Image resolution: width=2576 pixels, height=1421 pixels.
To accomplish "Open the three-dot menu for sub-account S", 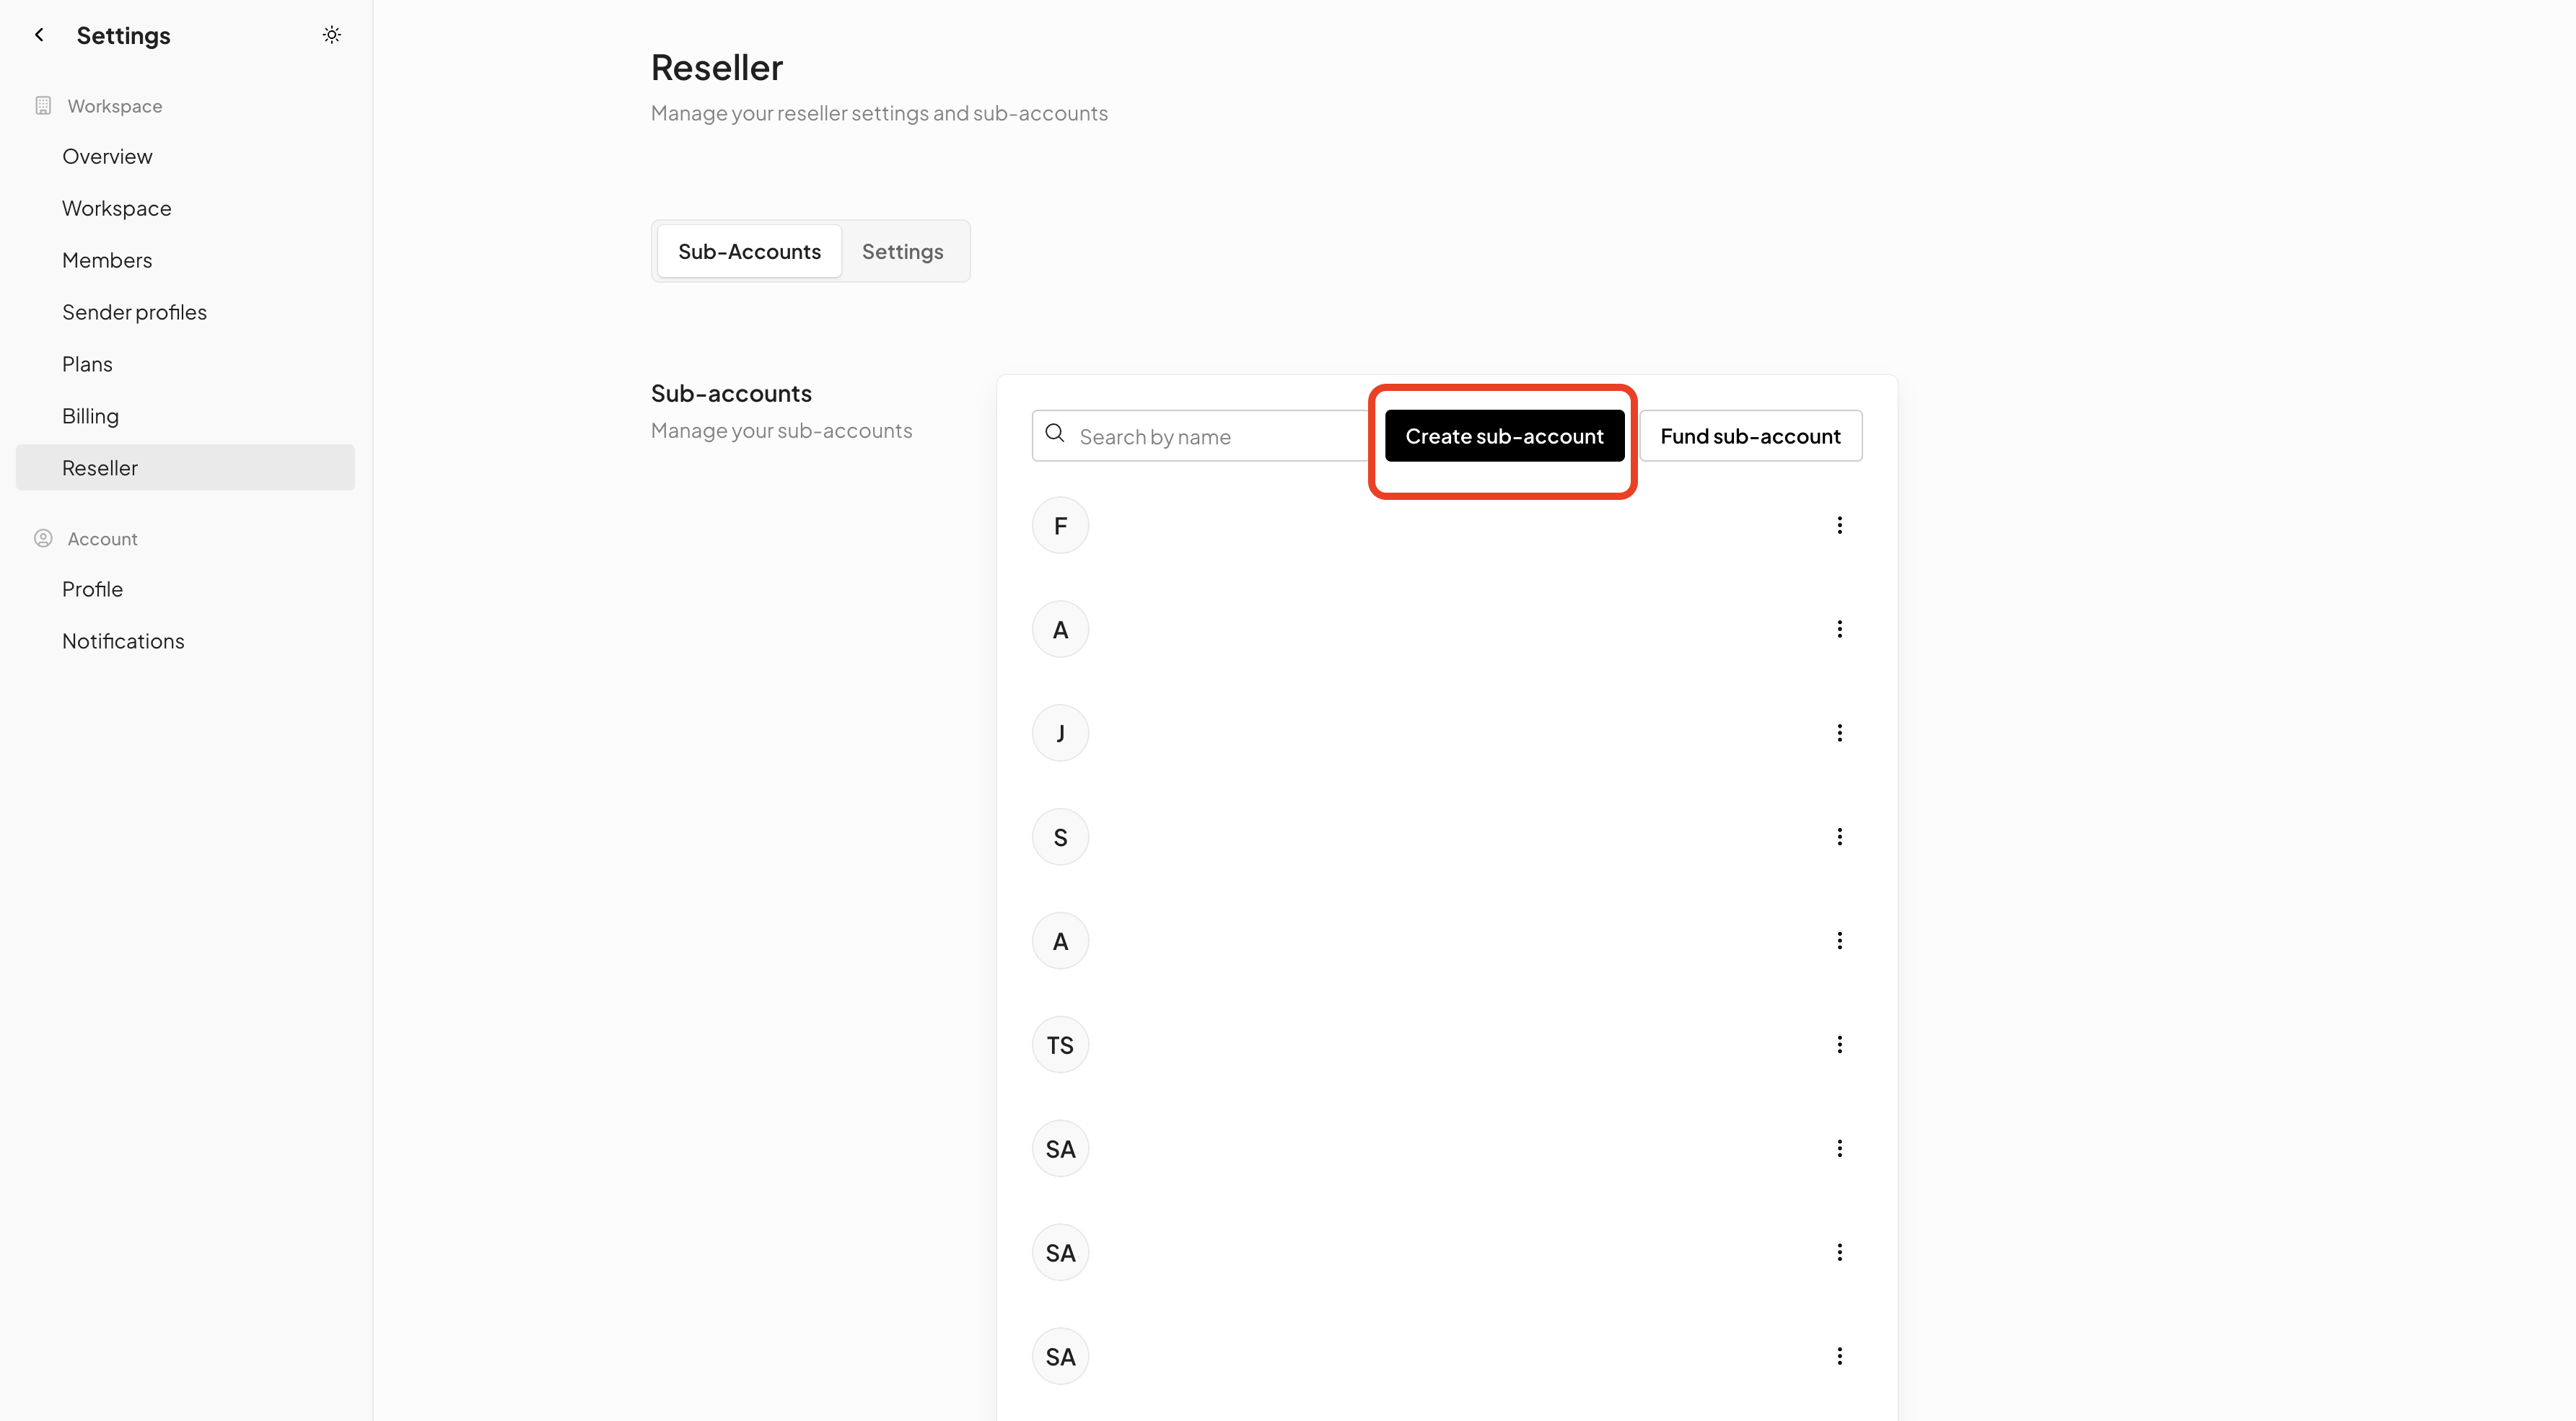I will coord(1839,837).
